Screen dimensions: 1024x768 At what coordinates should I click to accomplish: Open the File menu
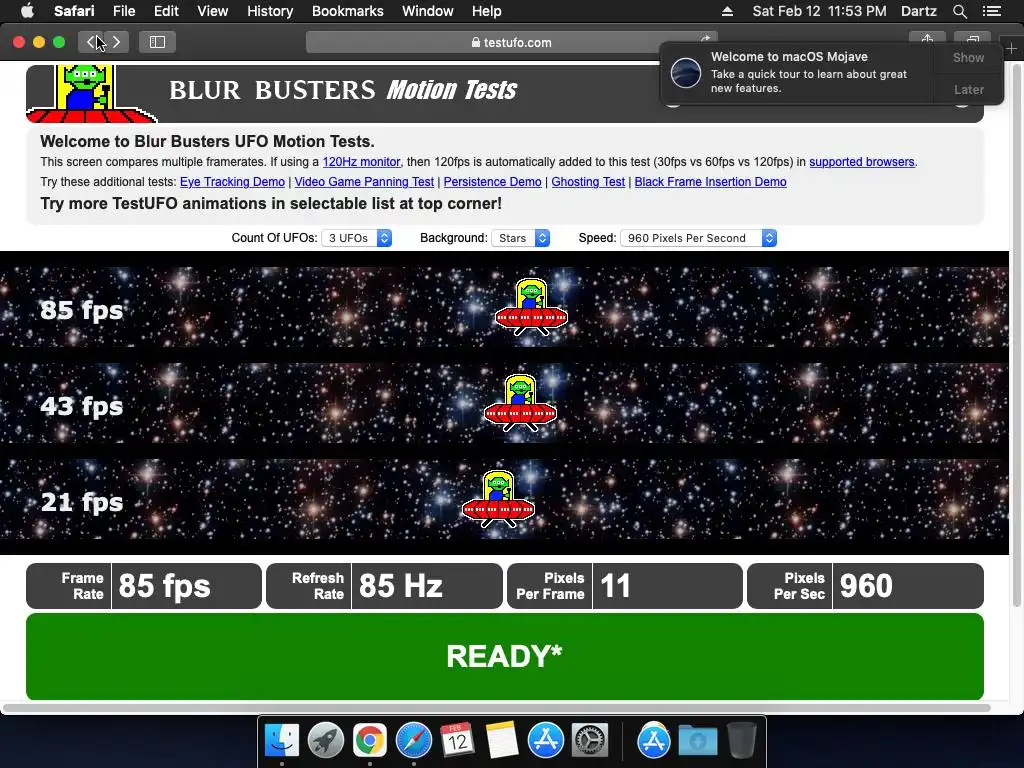[124, 11]
